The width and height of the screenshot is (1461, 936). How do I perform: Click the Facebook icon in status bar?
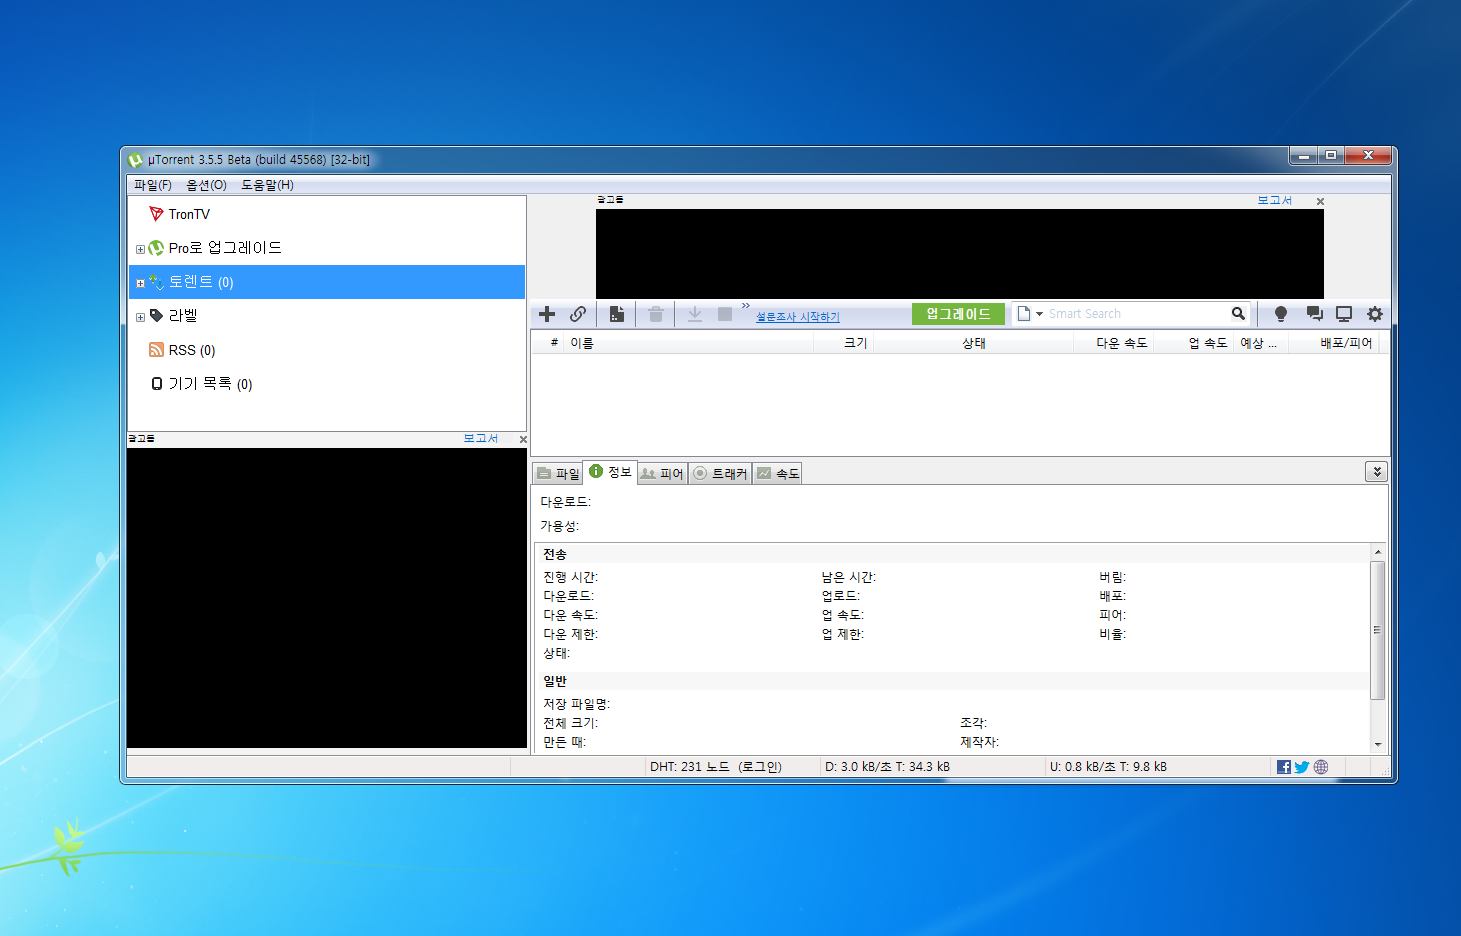tap(1284, 767)
